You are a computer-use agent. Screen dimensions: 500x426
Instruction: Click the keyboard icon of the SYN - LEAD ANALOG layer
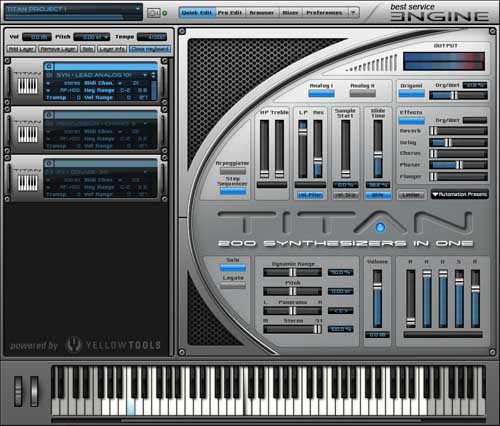click(28, 87)
